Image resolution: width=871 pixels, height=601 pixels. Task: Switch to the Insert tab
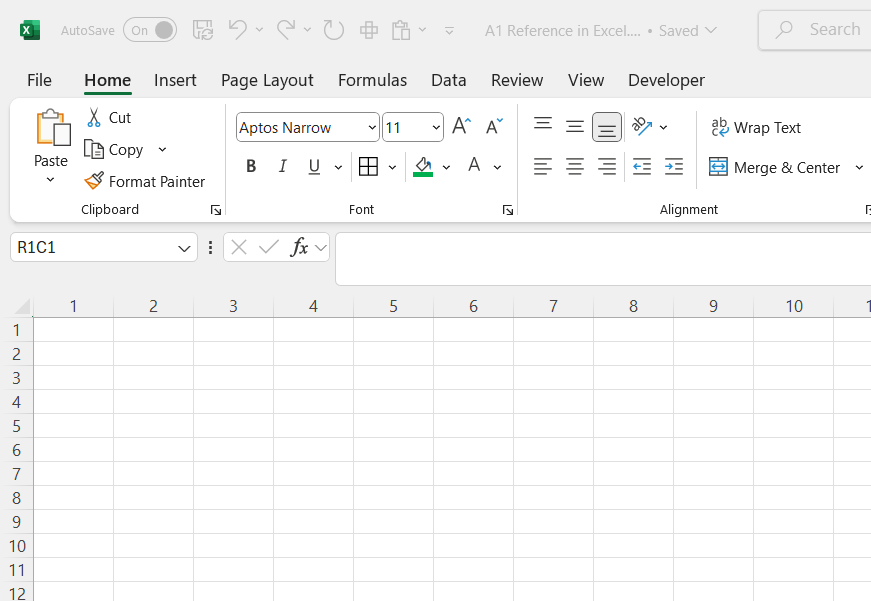[x=175, y=81]
